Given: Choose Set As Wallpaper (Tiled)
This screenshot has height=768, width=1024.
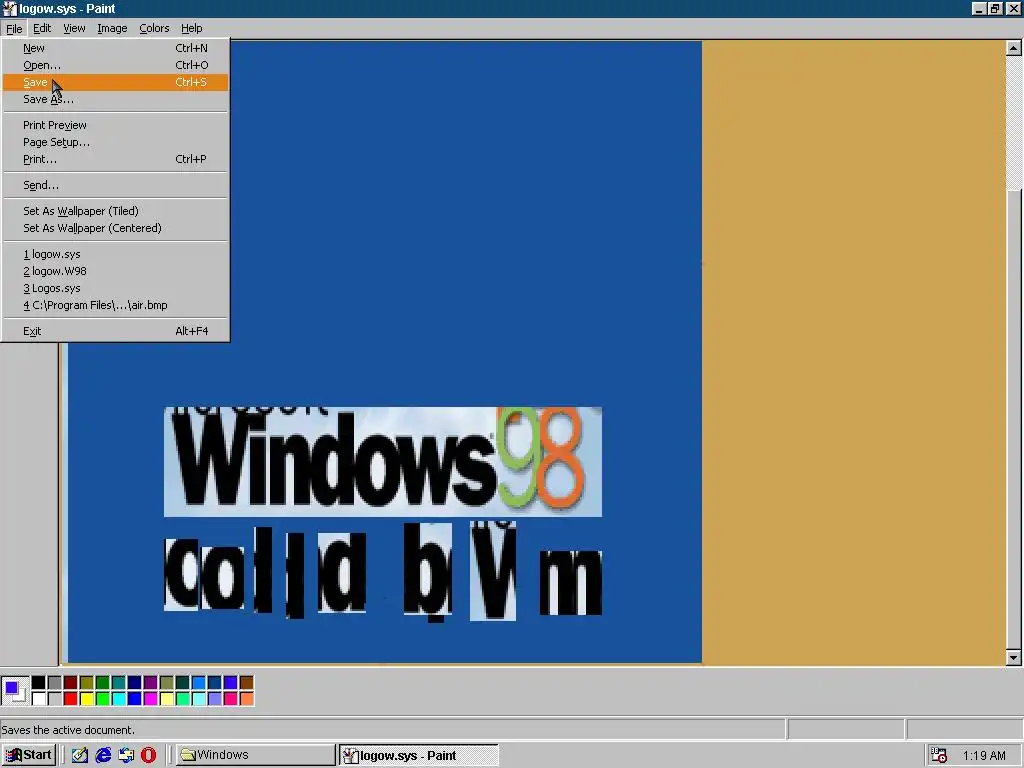Looking at the screenshot, I should click(x=116, y=210).
